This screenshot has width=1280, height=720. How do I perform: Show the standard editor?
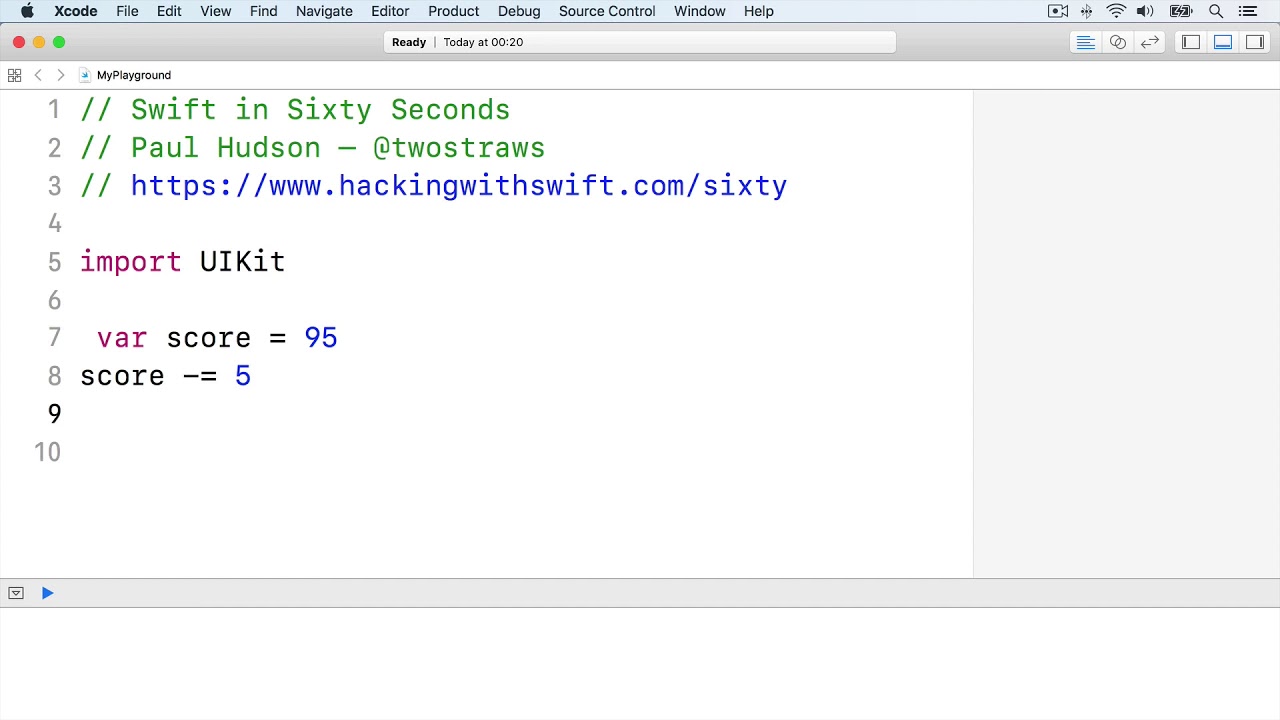coord(1085,42)
